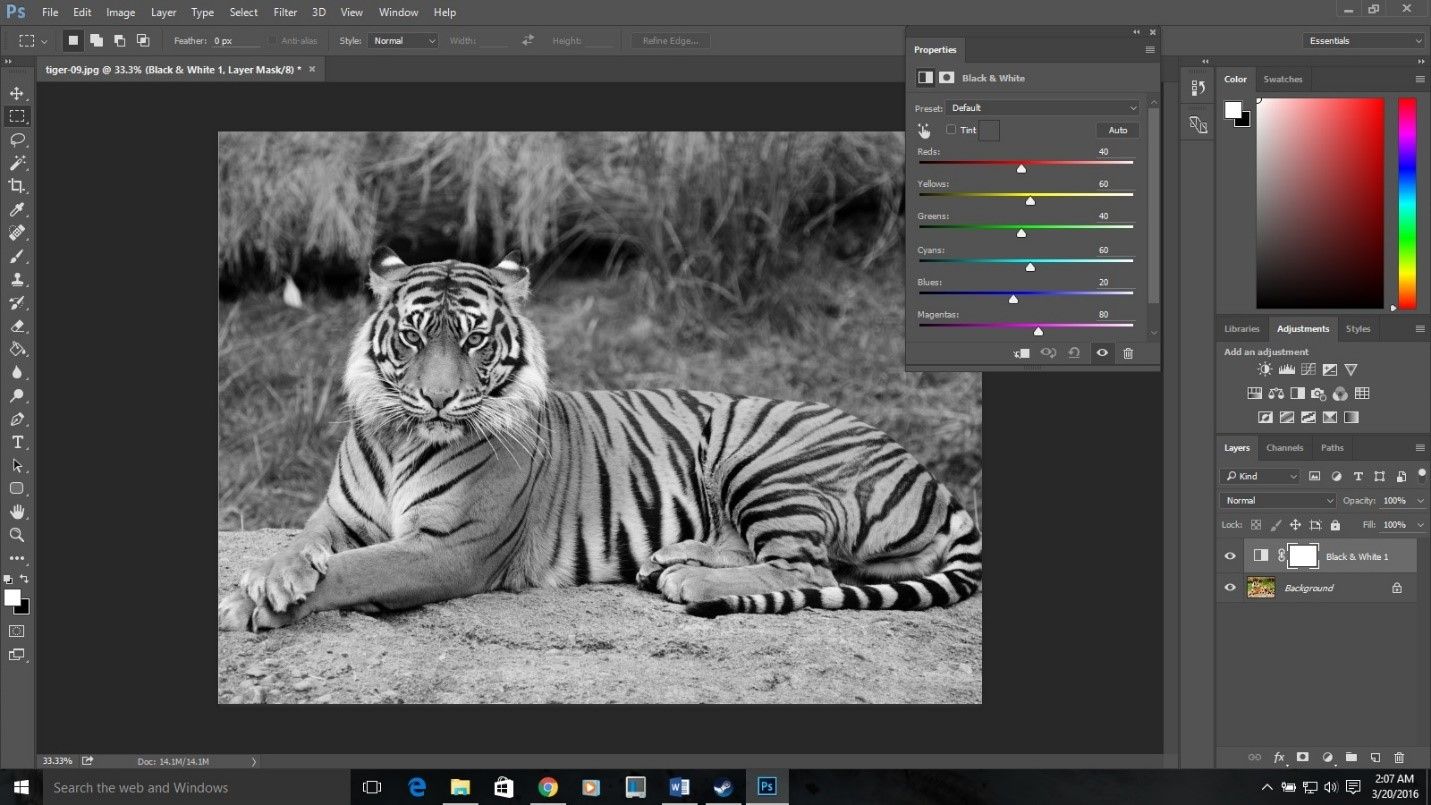1431x805 pixels.
Task: Select the Horizontal Type tool
Action: (x=16, y=442)
